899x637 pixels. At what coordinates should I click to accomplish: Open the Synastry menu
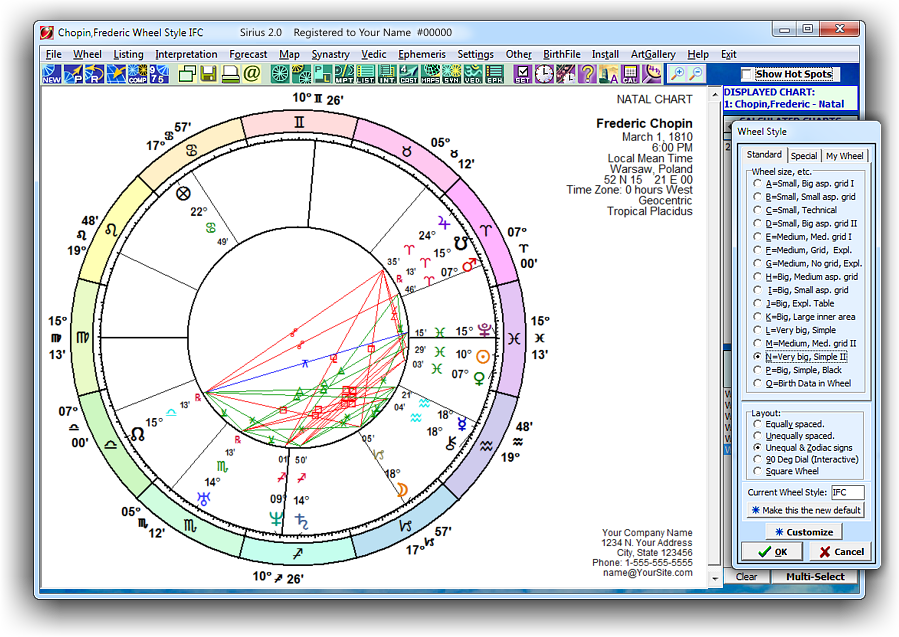tap(330, 54)
